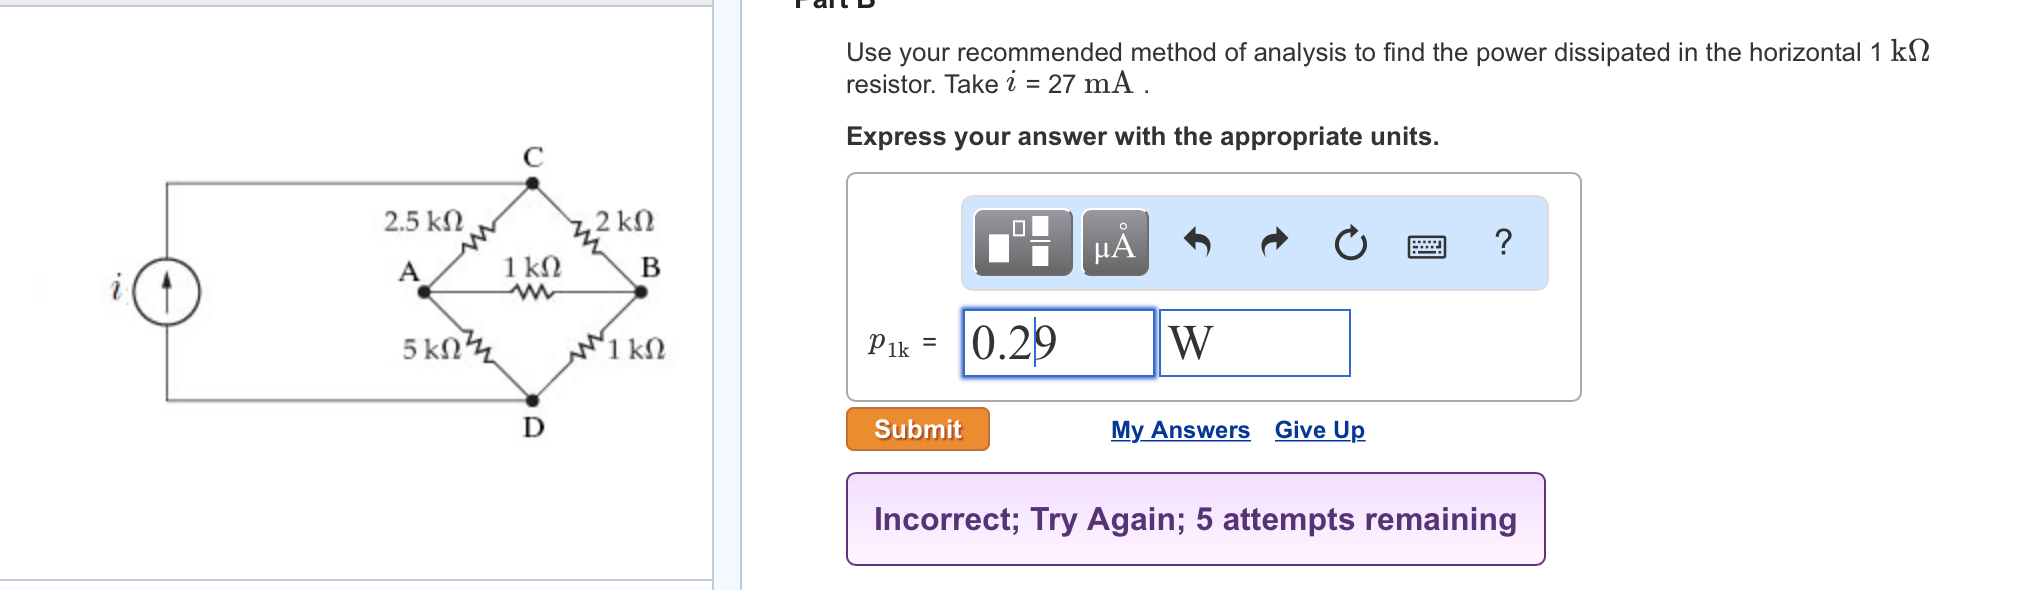Image resolution: width=2020 pixels, height=590 pixels.
Task: Open the μÅ units symbols menu
Action: point(1115,242)
